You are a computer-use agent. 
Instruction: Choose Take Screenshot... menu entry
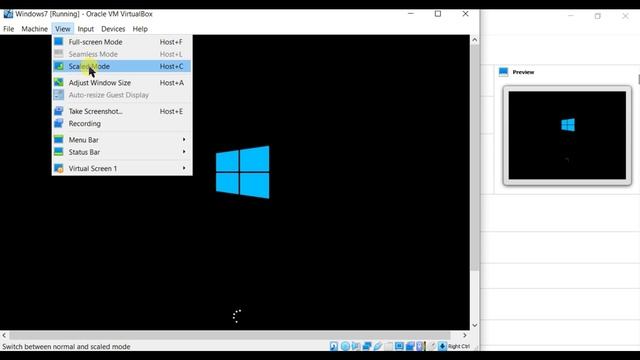[x=122, y=111]
